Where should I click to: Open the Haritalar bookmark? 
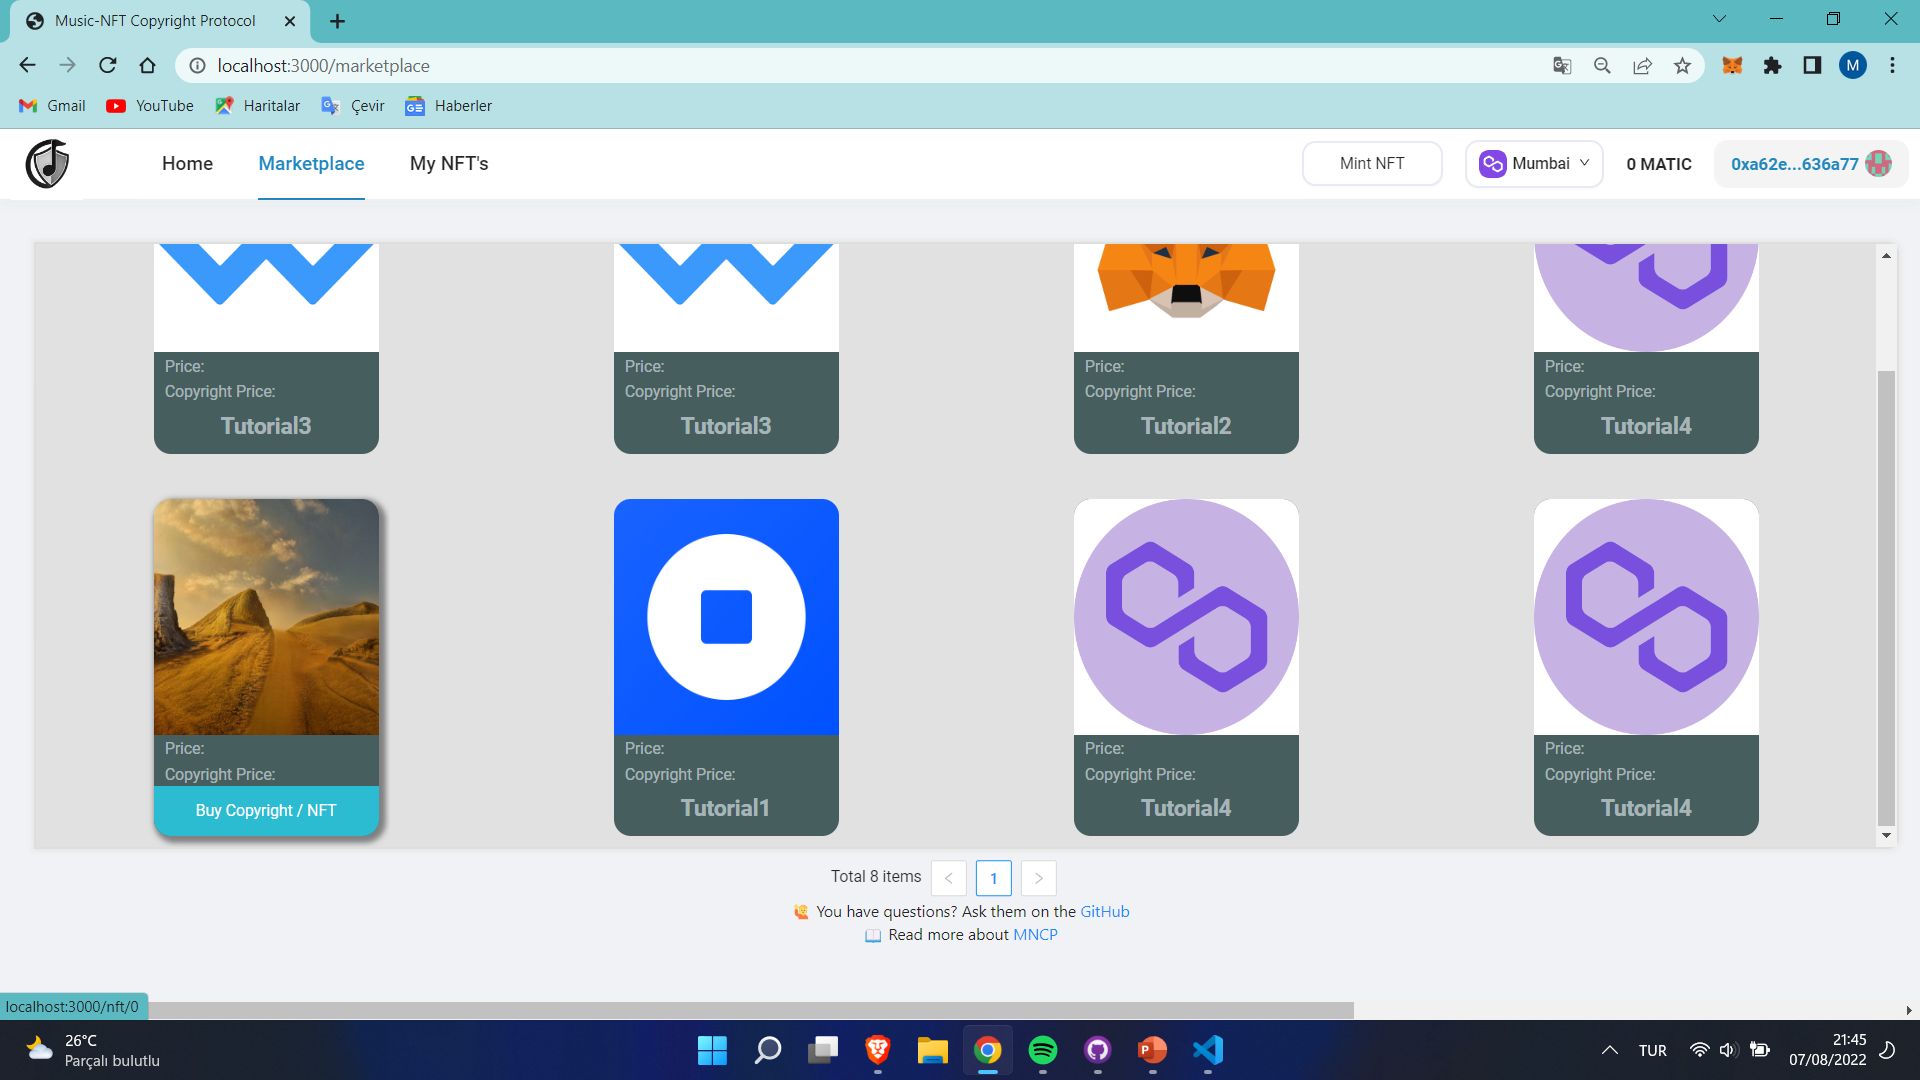tap(257, 105)
